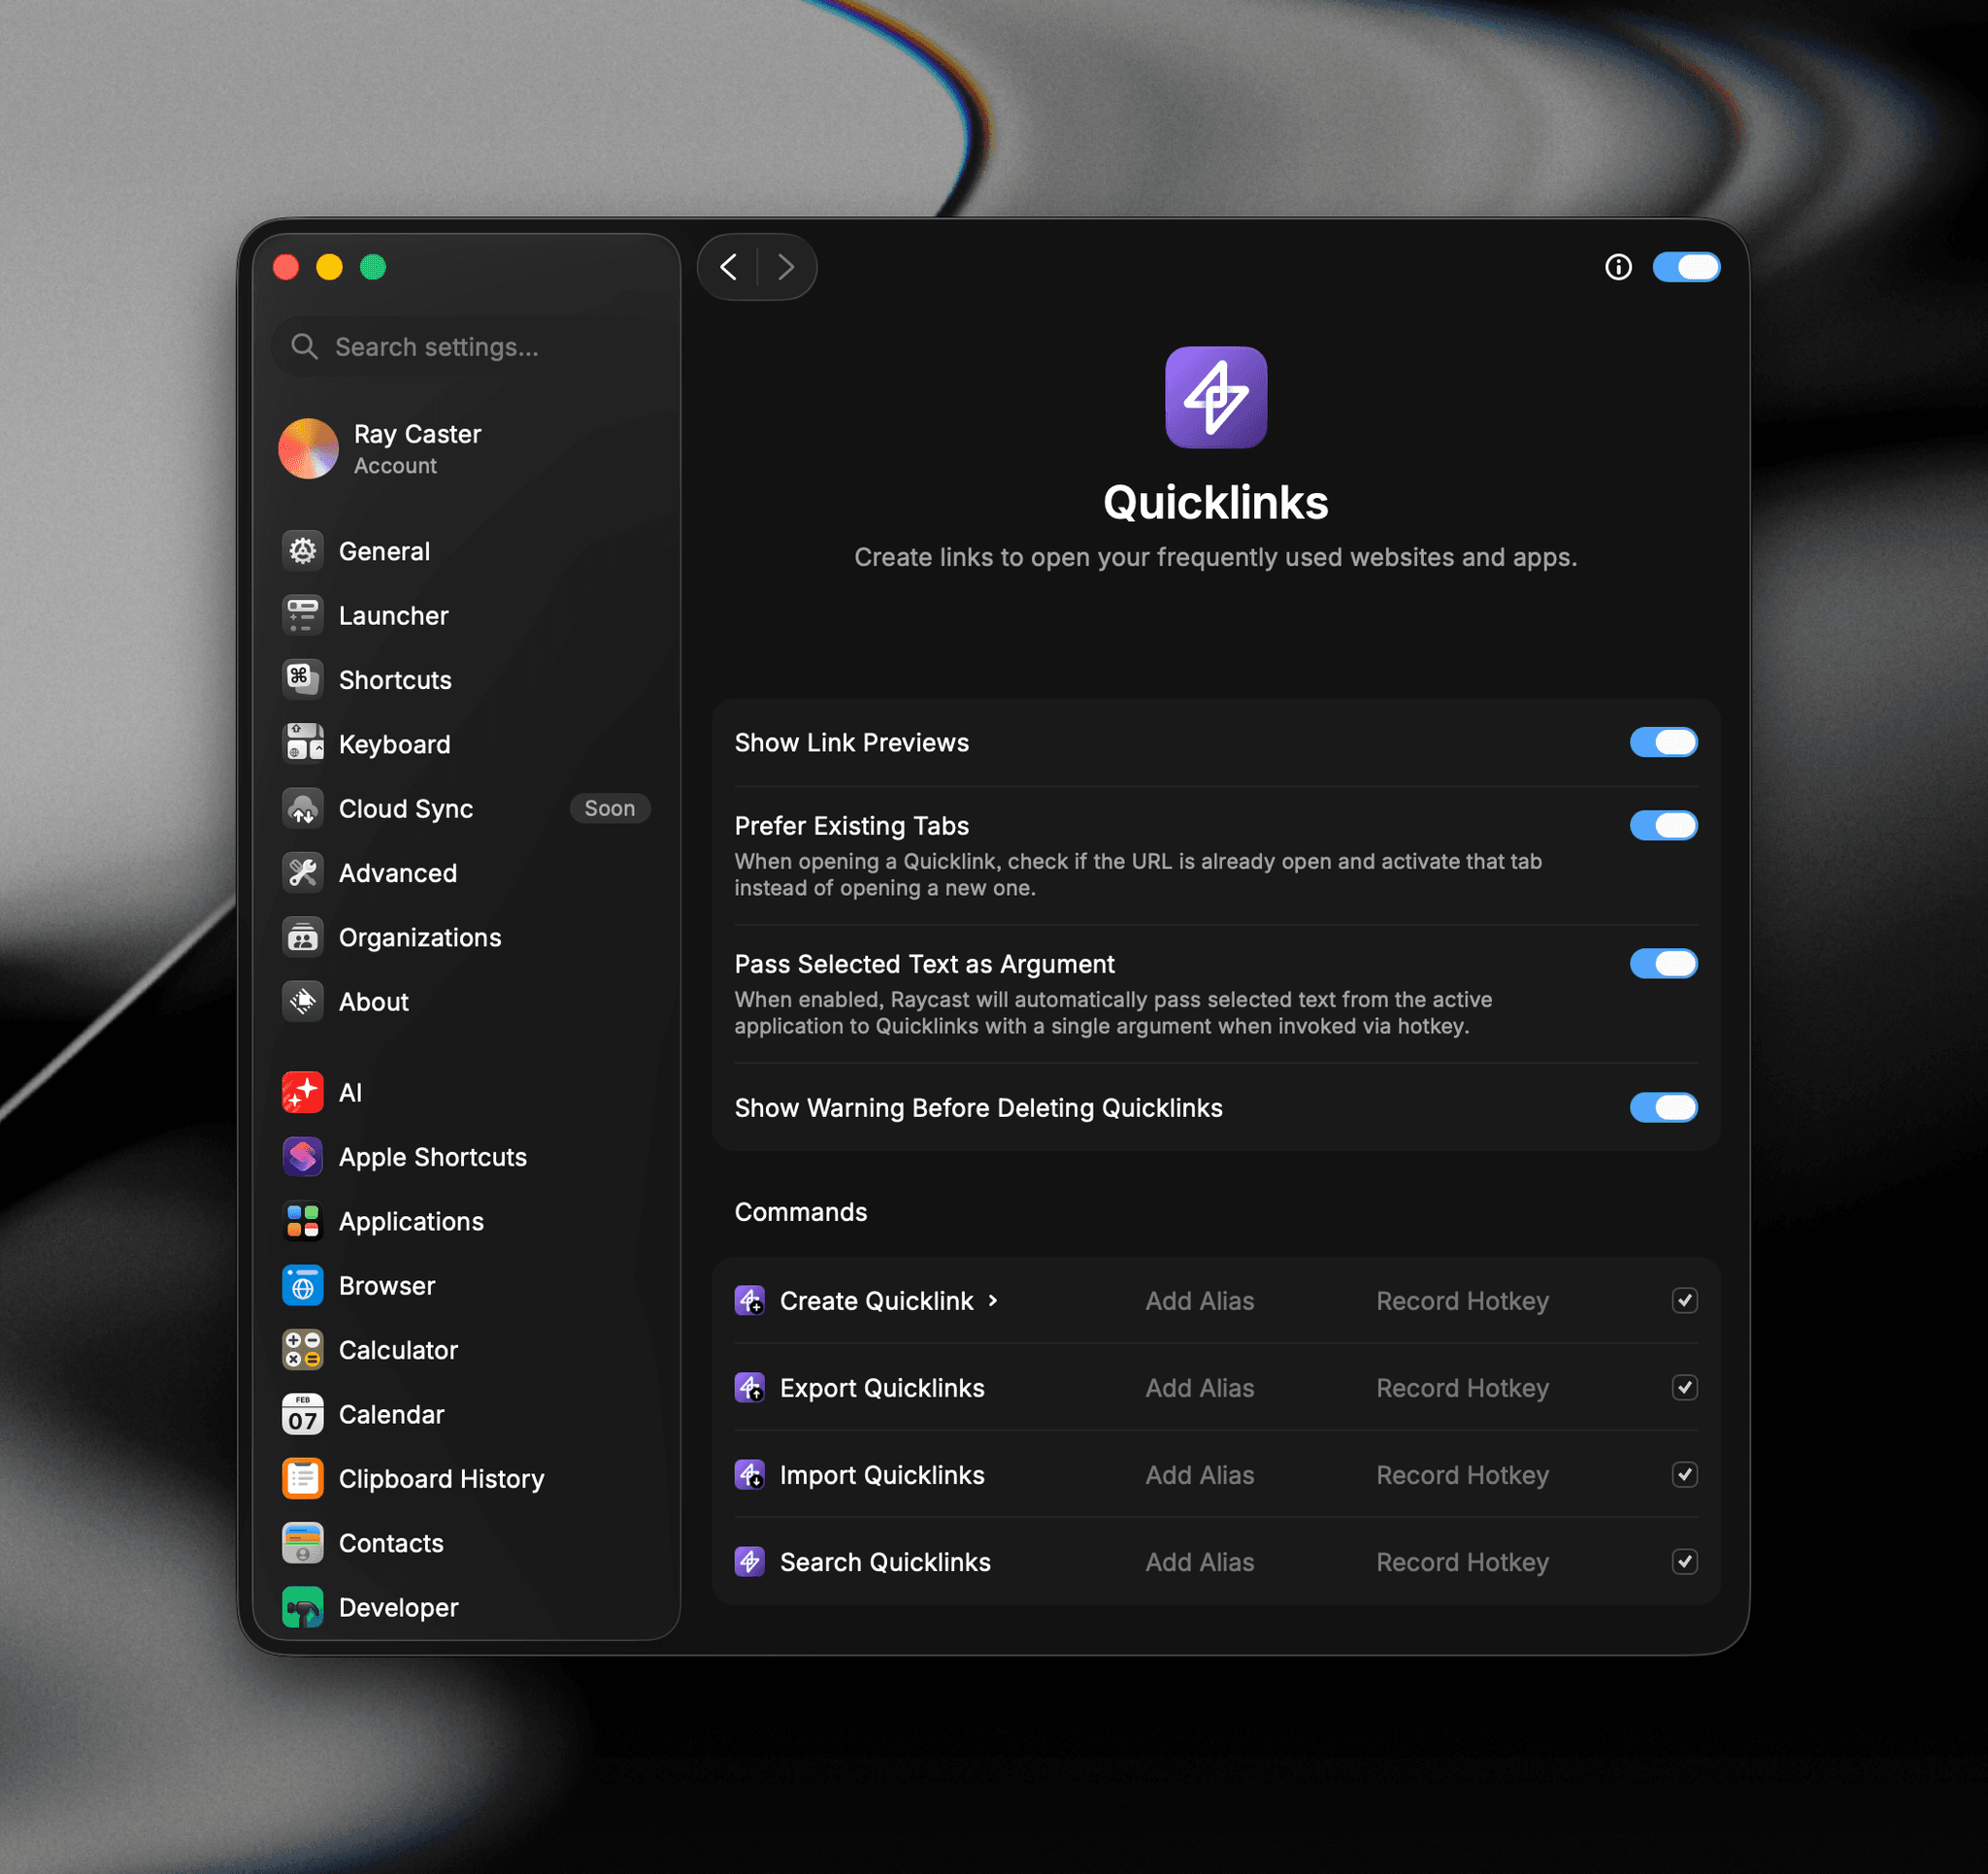Select the Export Quicklinks command row
This screenshot has width=1988, height=1874.
click(x=1216, y=1388)
